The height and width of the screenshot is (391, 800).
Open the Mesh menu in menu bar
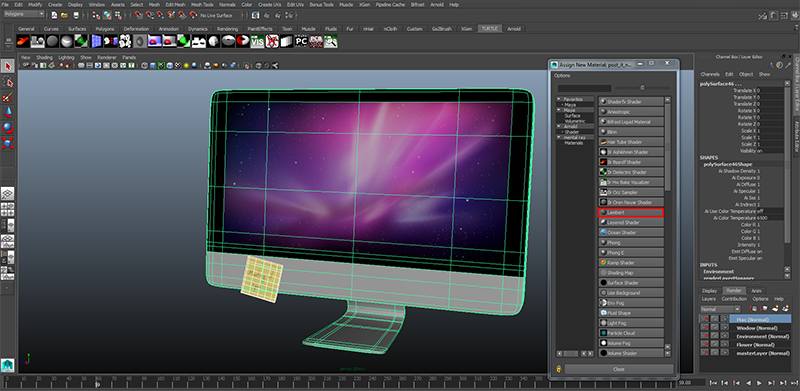tap(154, 4)
